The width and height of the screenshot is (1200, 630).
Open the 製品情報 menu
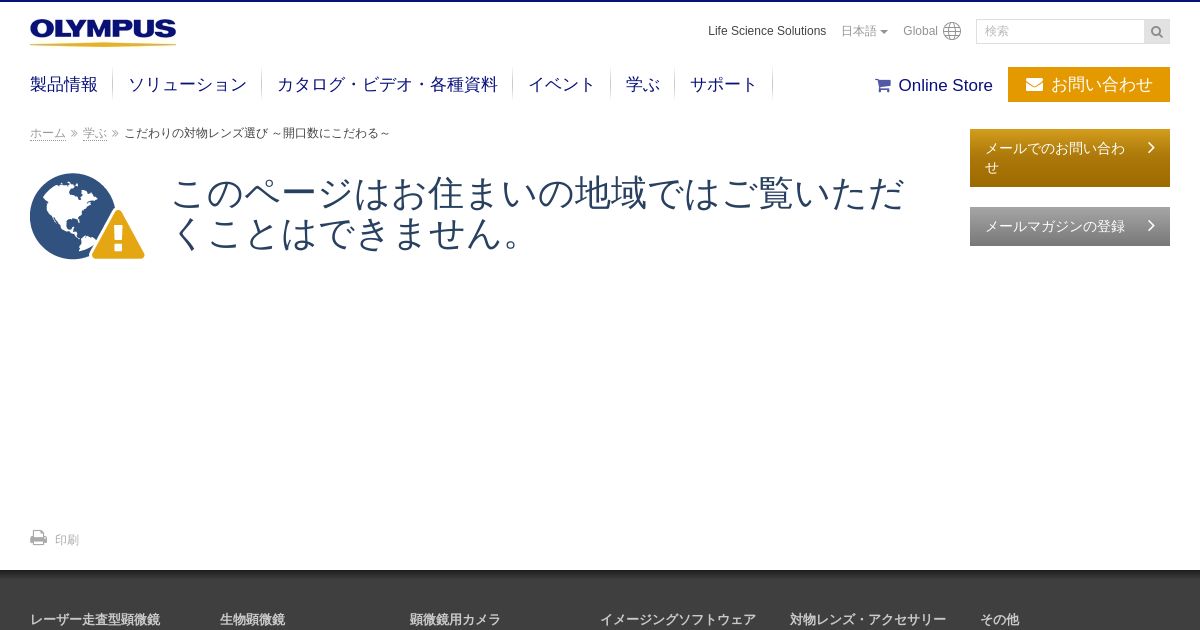tap(64, 85)
